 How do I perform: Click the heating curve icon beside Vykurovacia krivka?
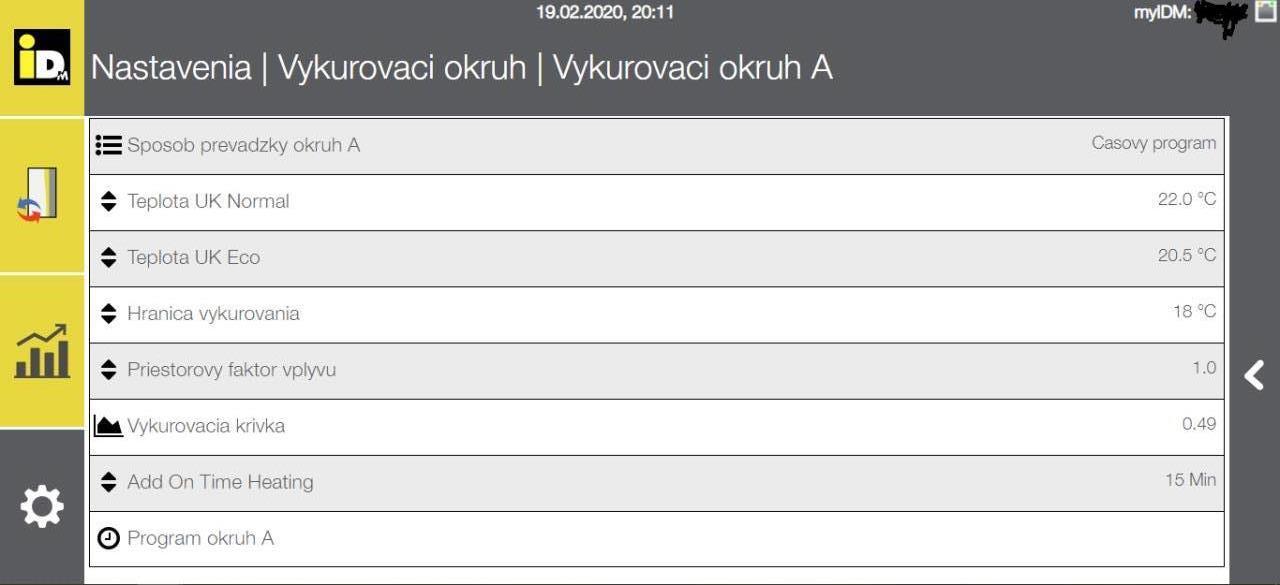coord(108,426)
